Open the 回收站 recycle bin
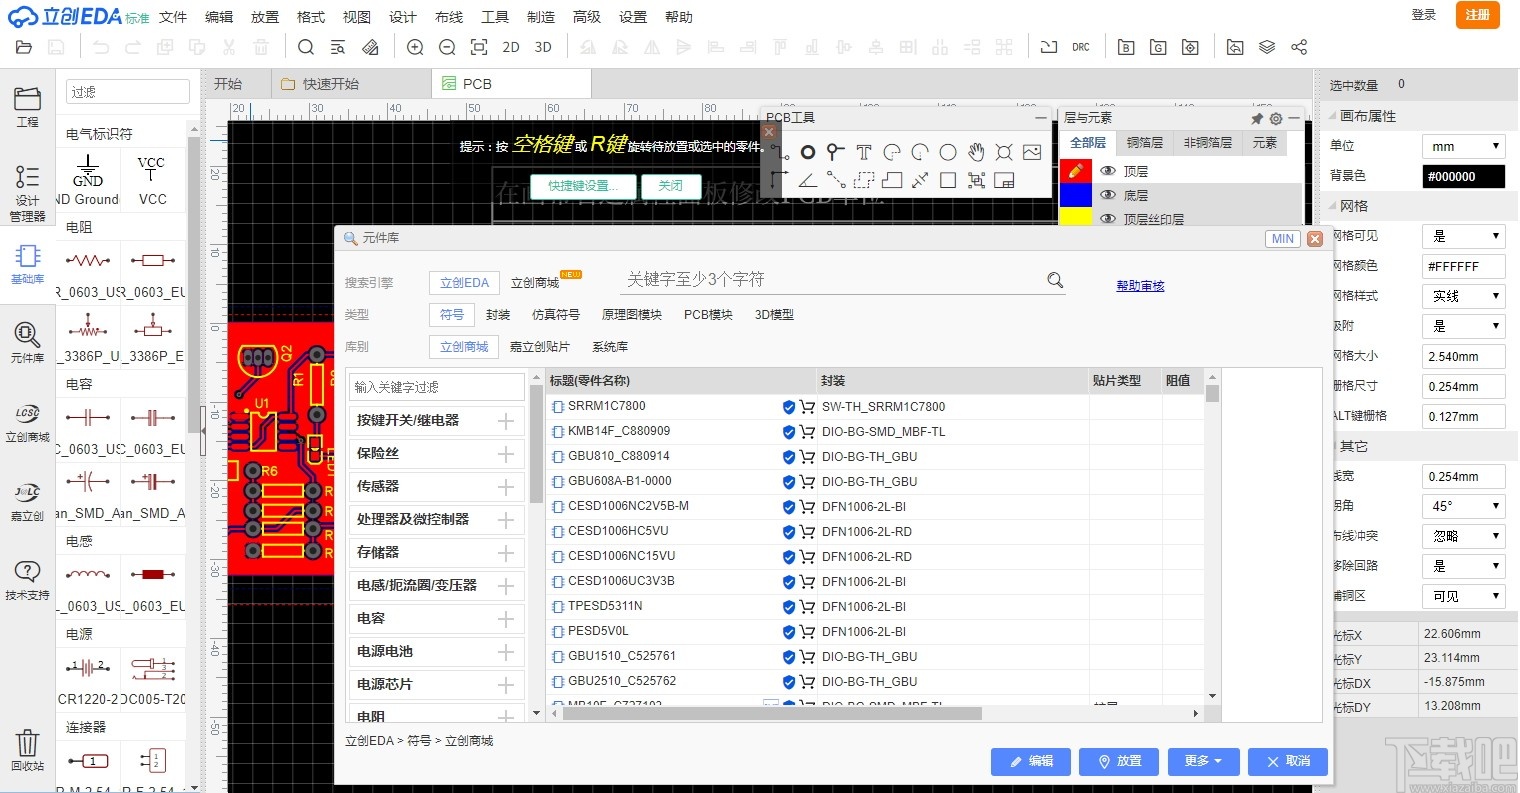 27,750
